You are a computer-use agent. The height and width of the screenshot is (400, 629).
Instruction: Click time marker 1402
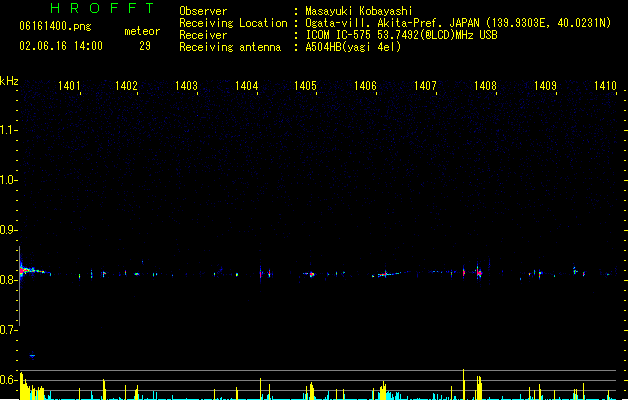126,86
